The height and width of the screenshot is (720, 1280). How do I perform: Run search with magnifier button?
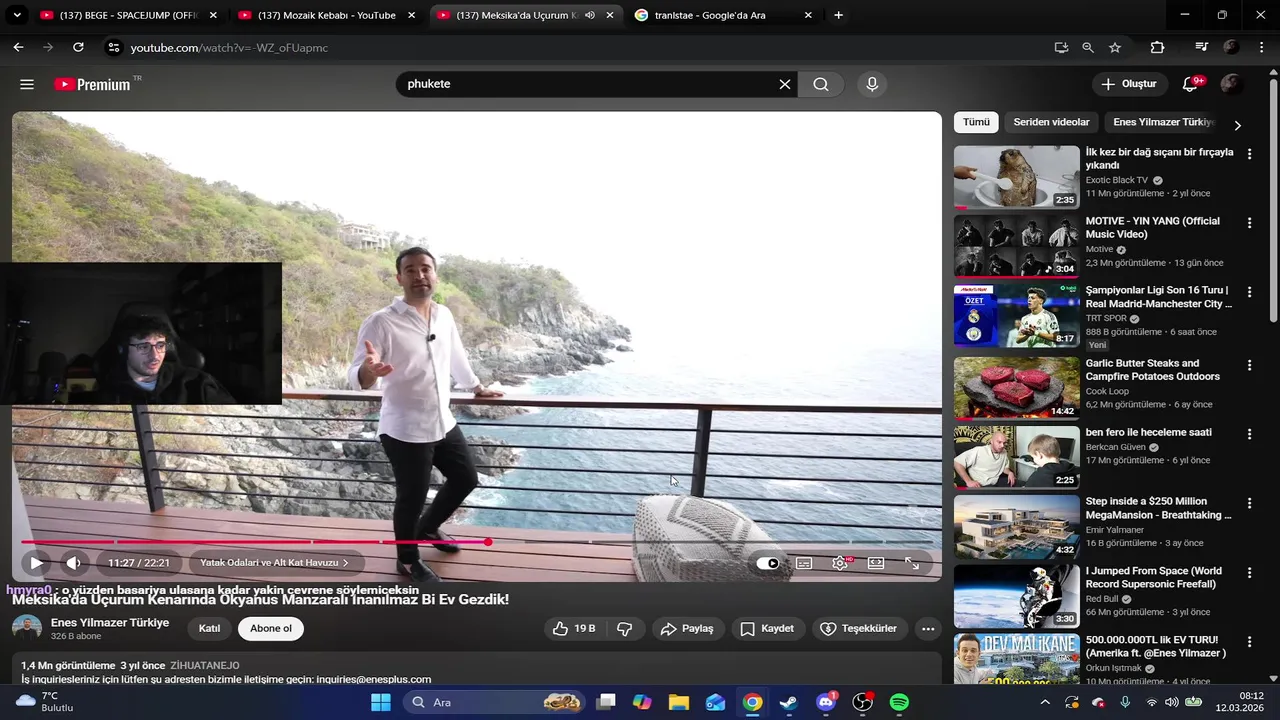(821, 85)
